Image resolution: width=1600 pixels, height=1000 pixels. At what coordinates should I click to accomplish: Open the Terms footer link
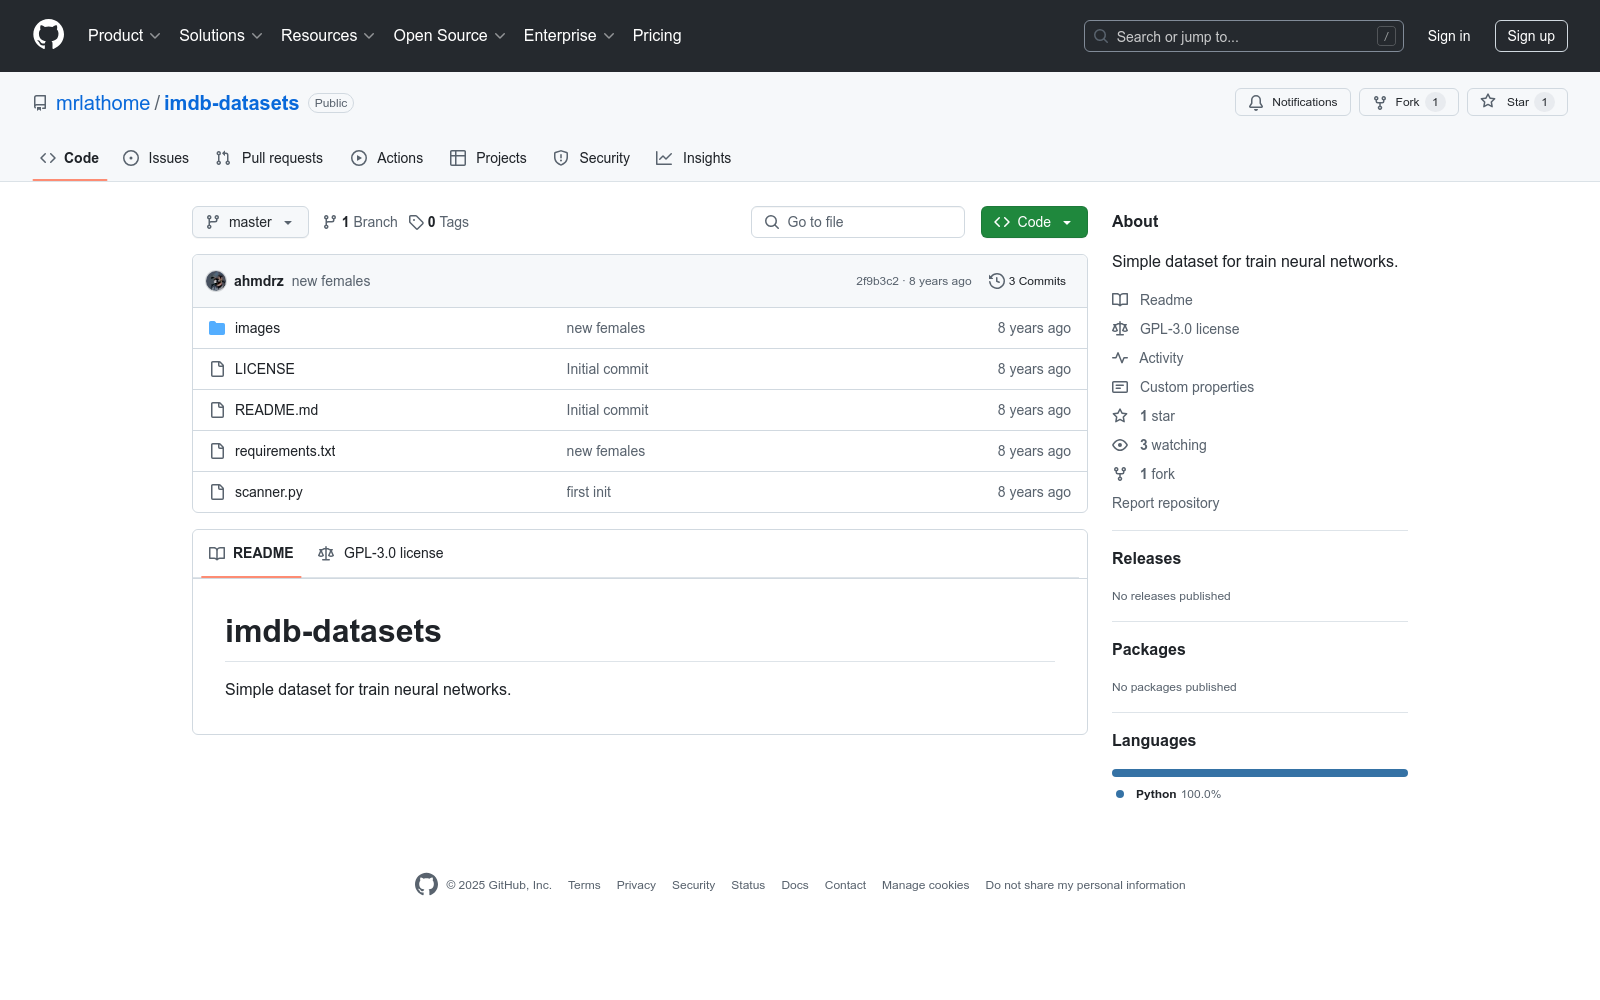(x=584, y=885)
